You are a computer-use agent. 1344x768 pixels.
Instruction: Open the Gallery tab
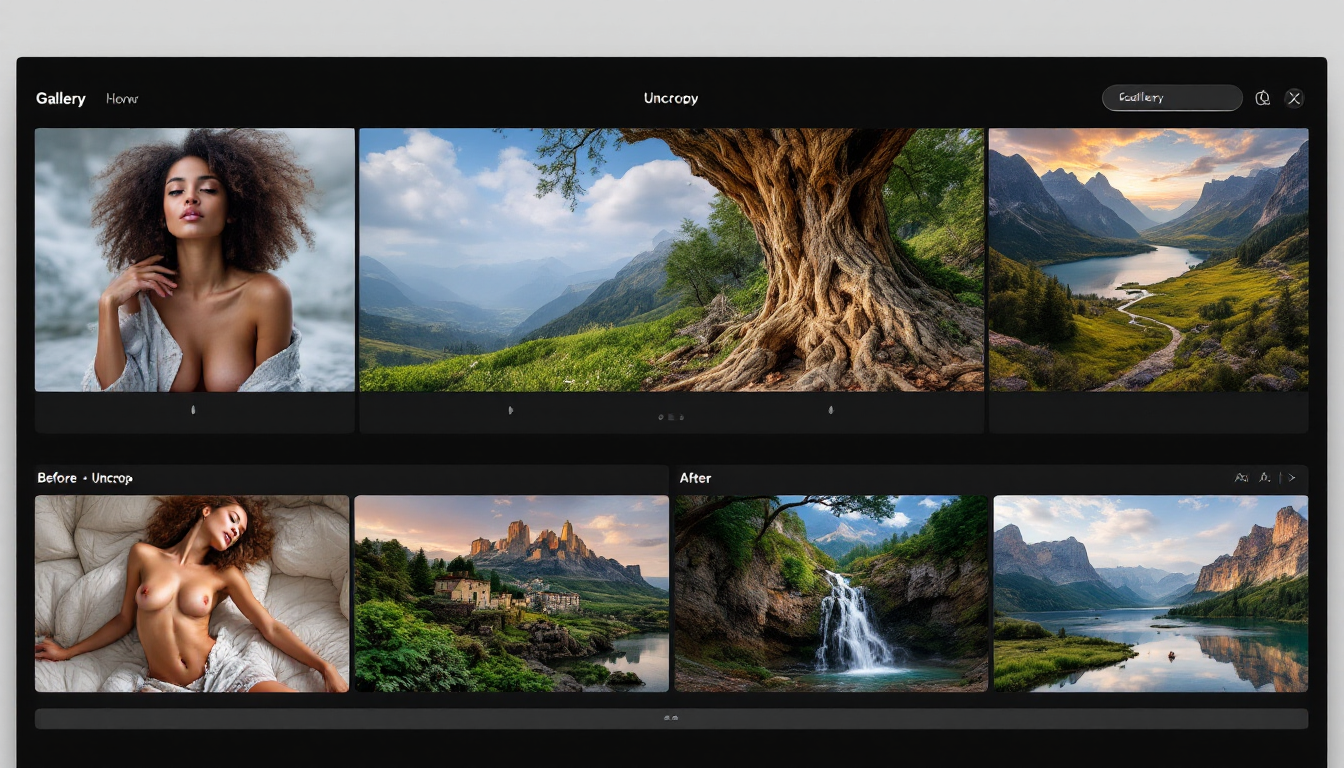point(60,99)
